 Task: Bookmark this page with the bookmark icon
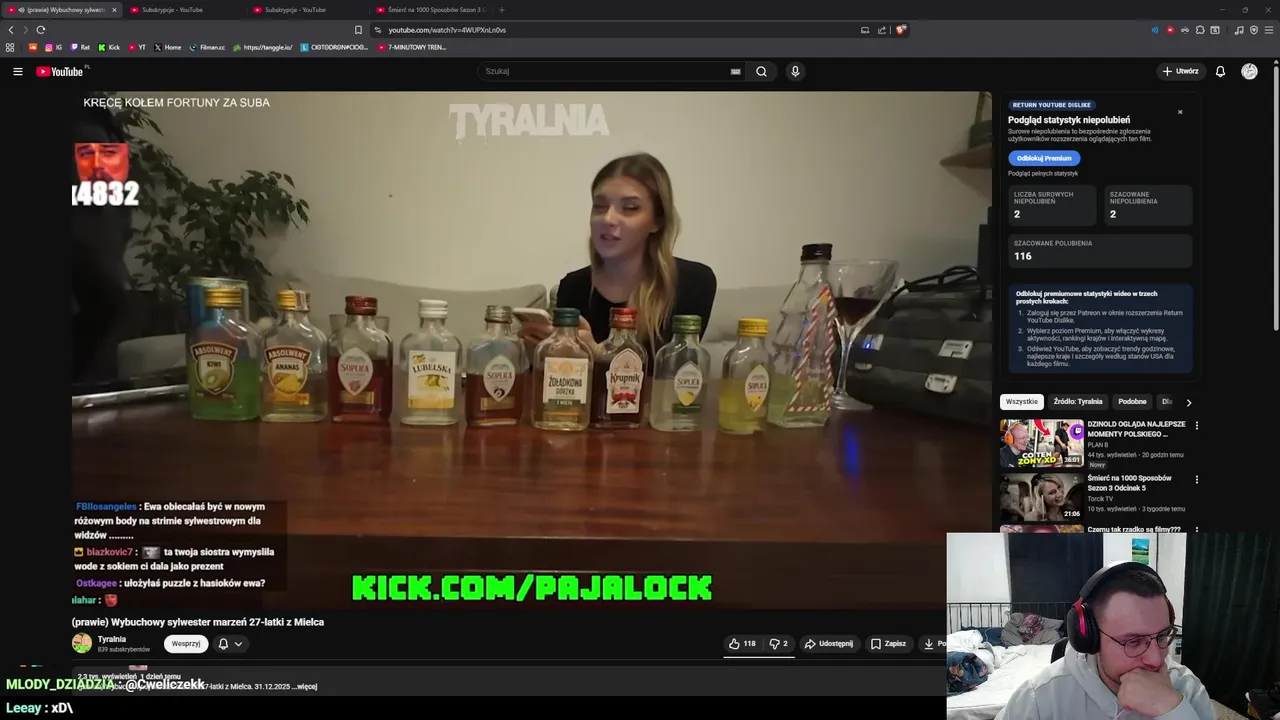click(x=358, y=30)
